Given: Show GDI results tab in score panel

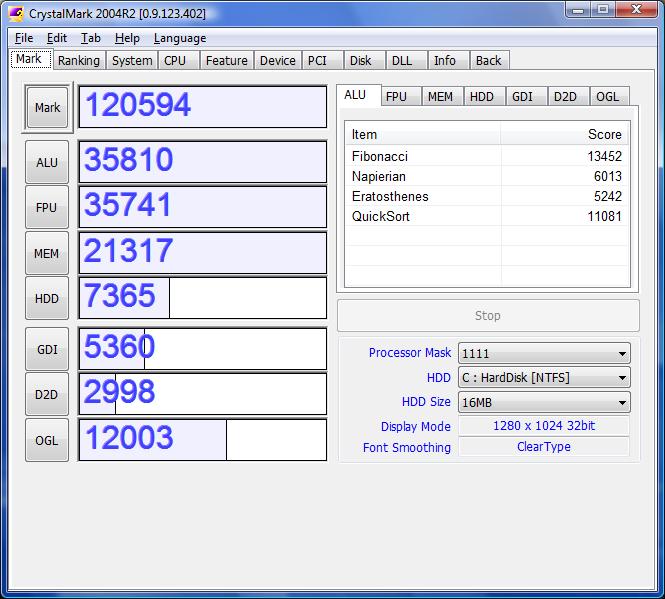Looking at the screenshot, I should (526, 97).
